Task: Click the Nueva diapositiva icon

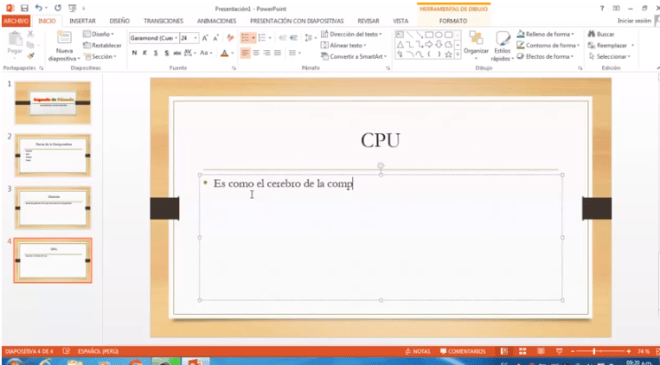Action: (64, 37)
